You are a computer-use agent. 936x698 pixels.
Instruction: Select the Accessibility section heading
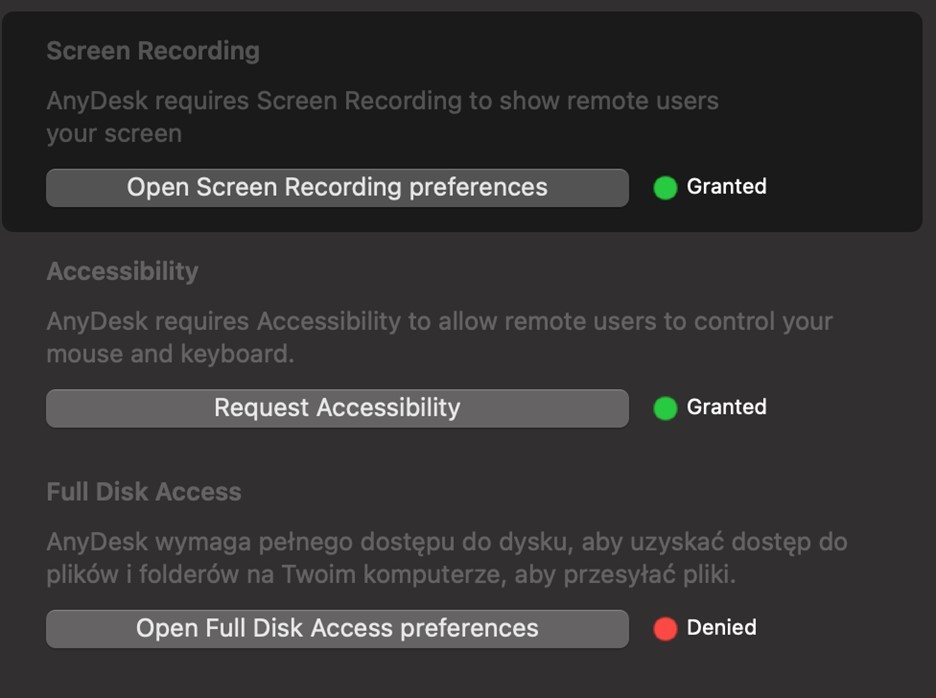point(122,272)
